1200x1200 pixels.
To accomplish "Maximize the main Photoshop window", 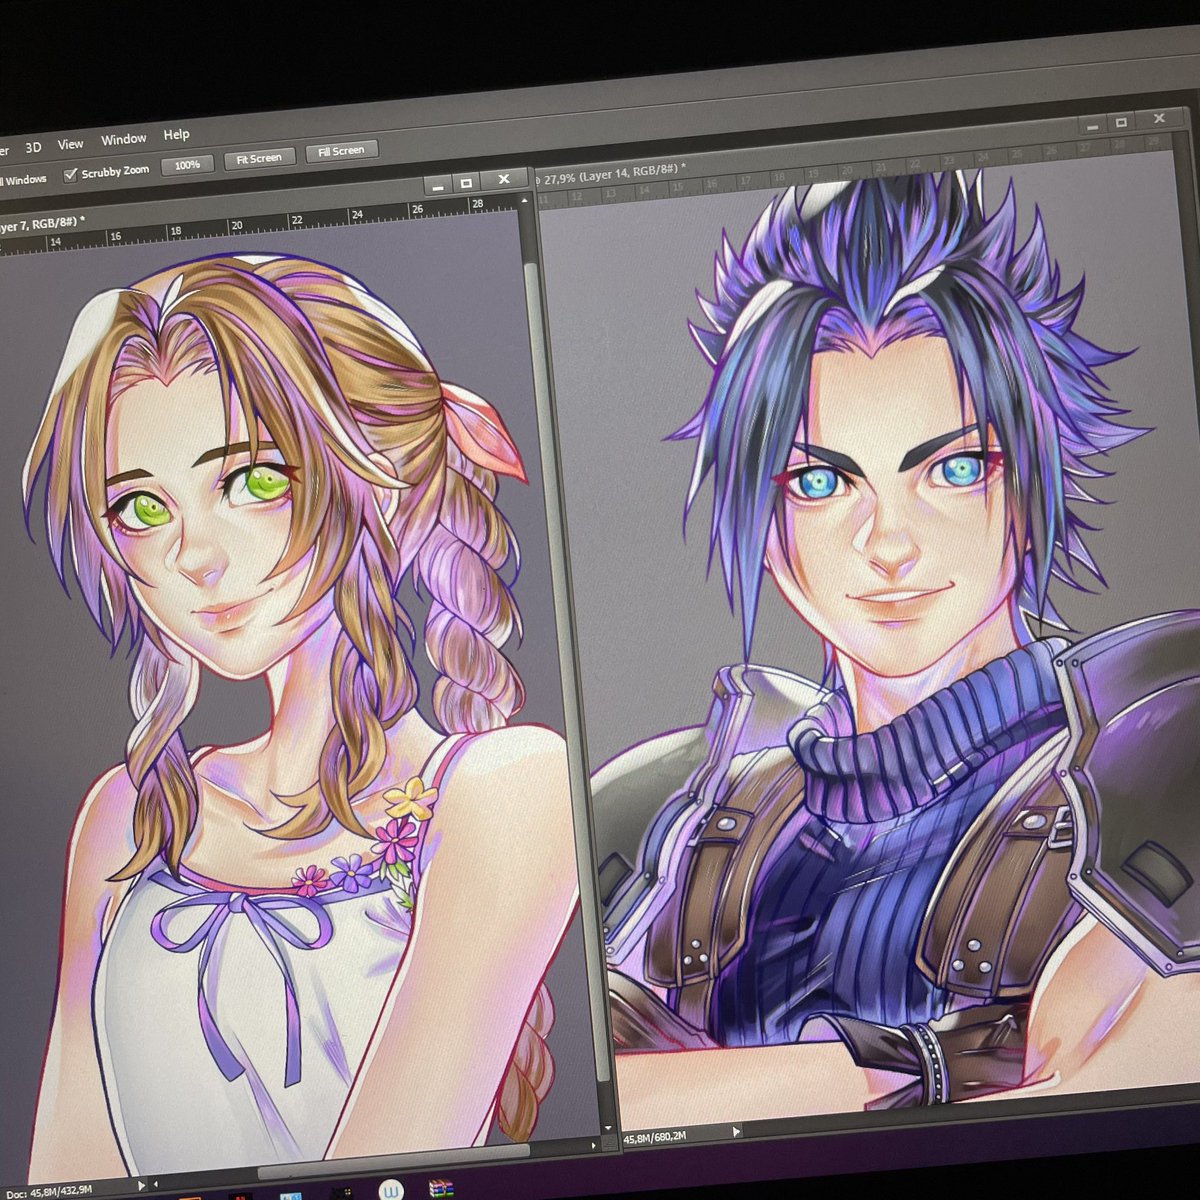I will (1121, 123).
